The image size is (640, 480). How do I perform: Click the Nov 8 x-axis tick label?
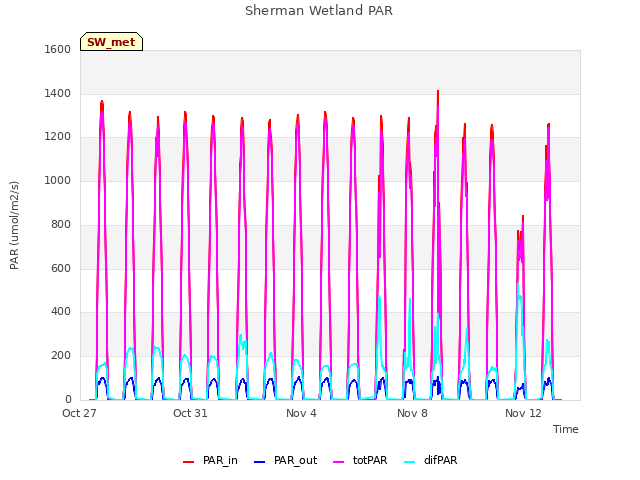pyautogui.click(x=412, y=413)
